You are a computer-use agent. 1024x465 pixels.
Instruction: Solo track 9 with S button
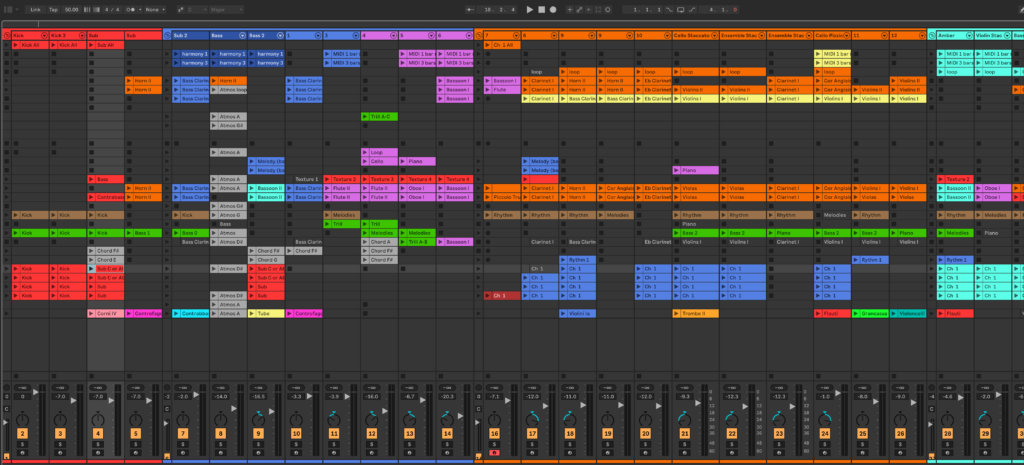(259, 445)
